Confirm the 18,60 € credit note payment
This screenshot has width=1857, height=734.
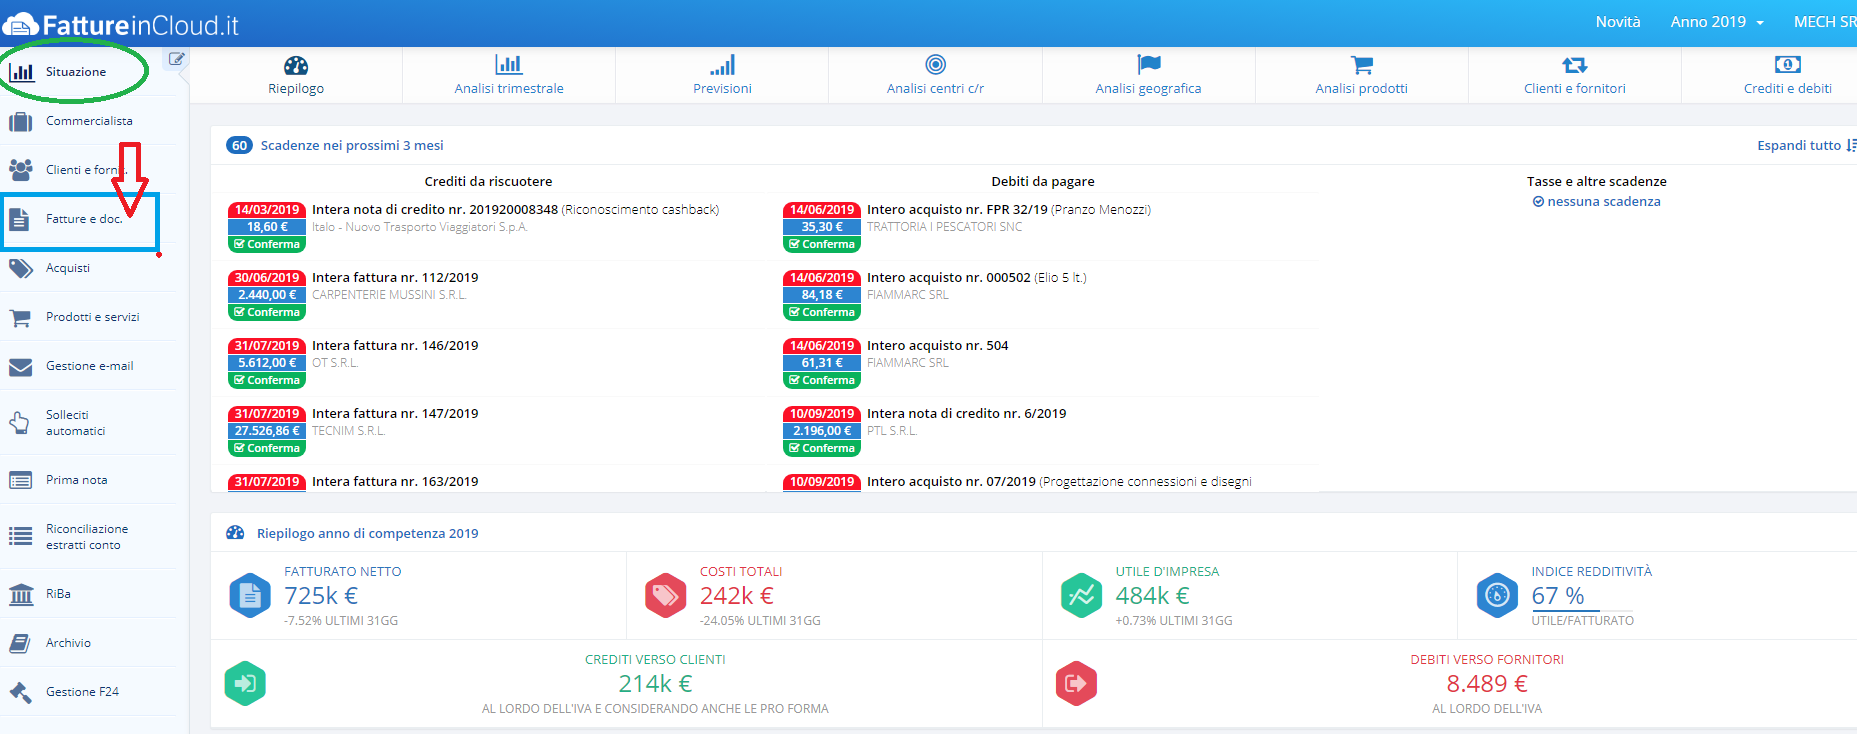coord(267,244)
